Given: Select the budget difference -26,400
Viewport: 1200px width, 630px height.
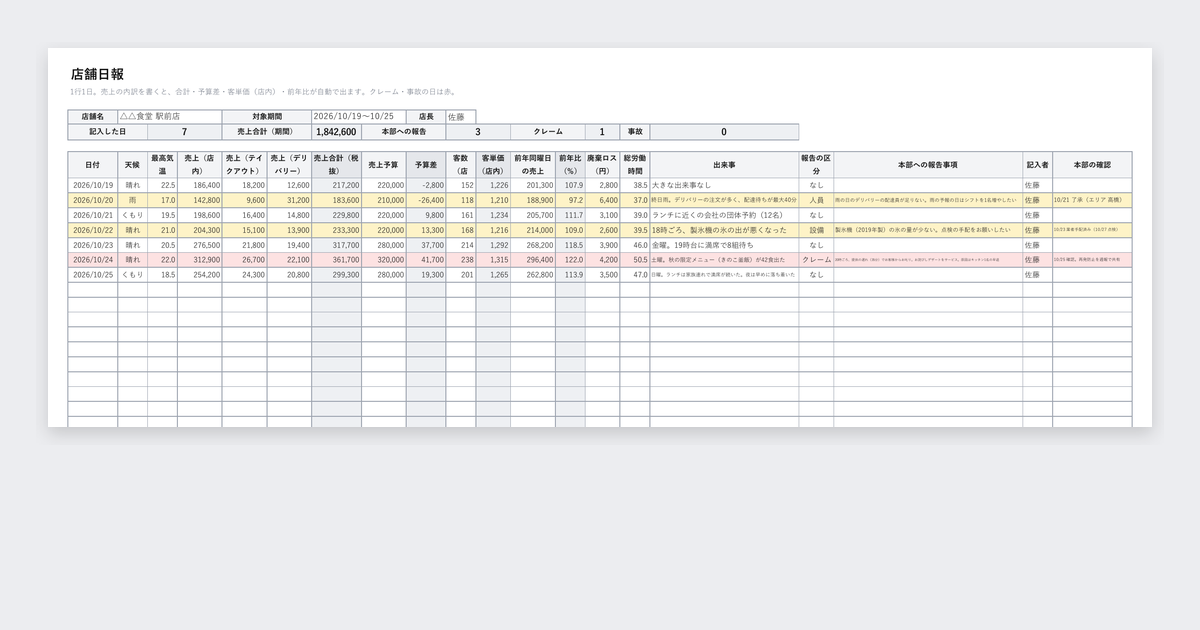Looking at the screenshot, I should point(426,200).
